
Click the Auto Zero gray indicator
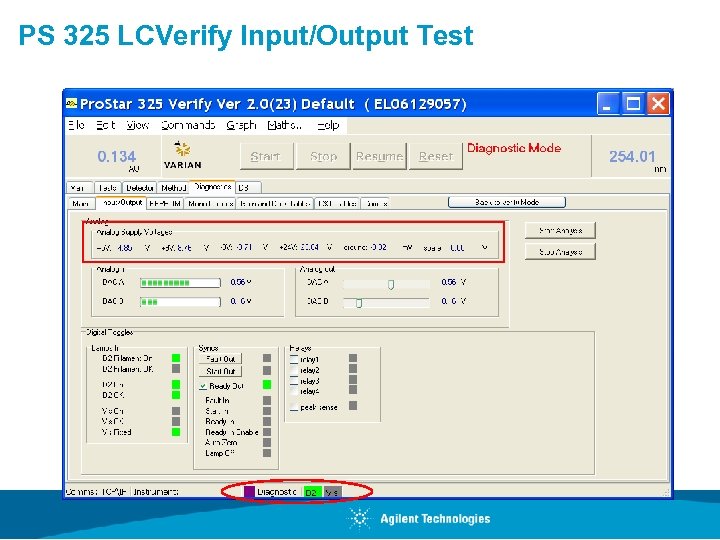tap(267, 443)
